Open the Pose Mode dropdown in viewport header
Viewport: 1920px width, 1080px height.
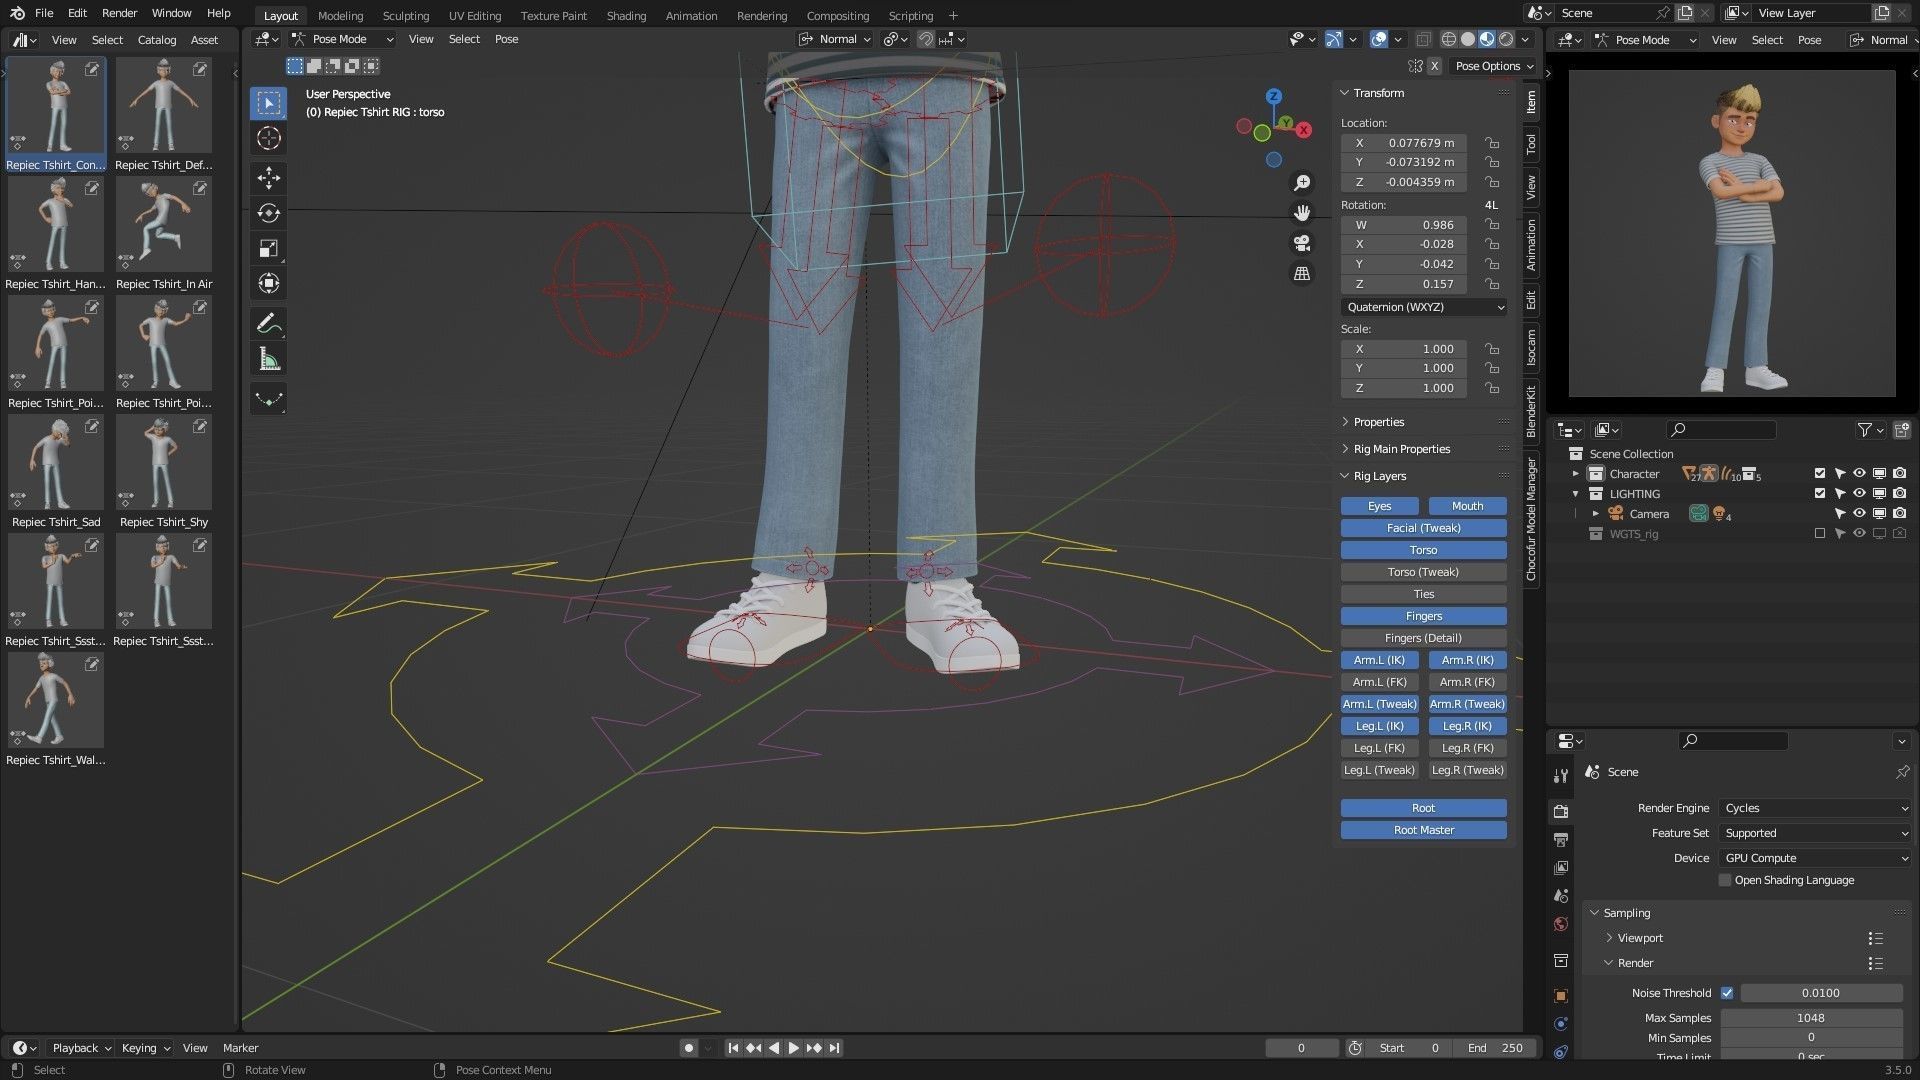click(x=342, y=39)
